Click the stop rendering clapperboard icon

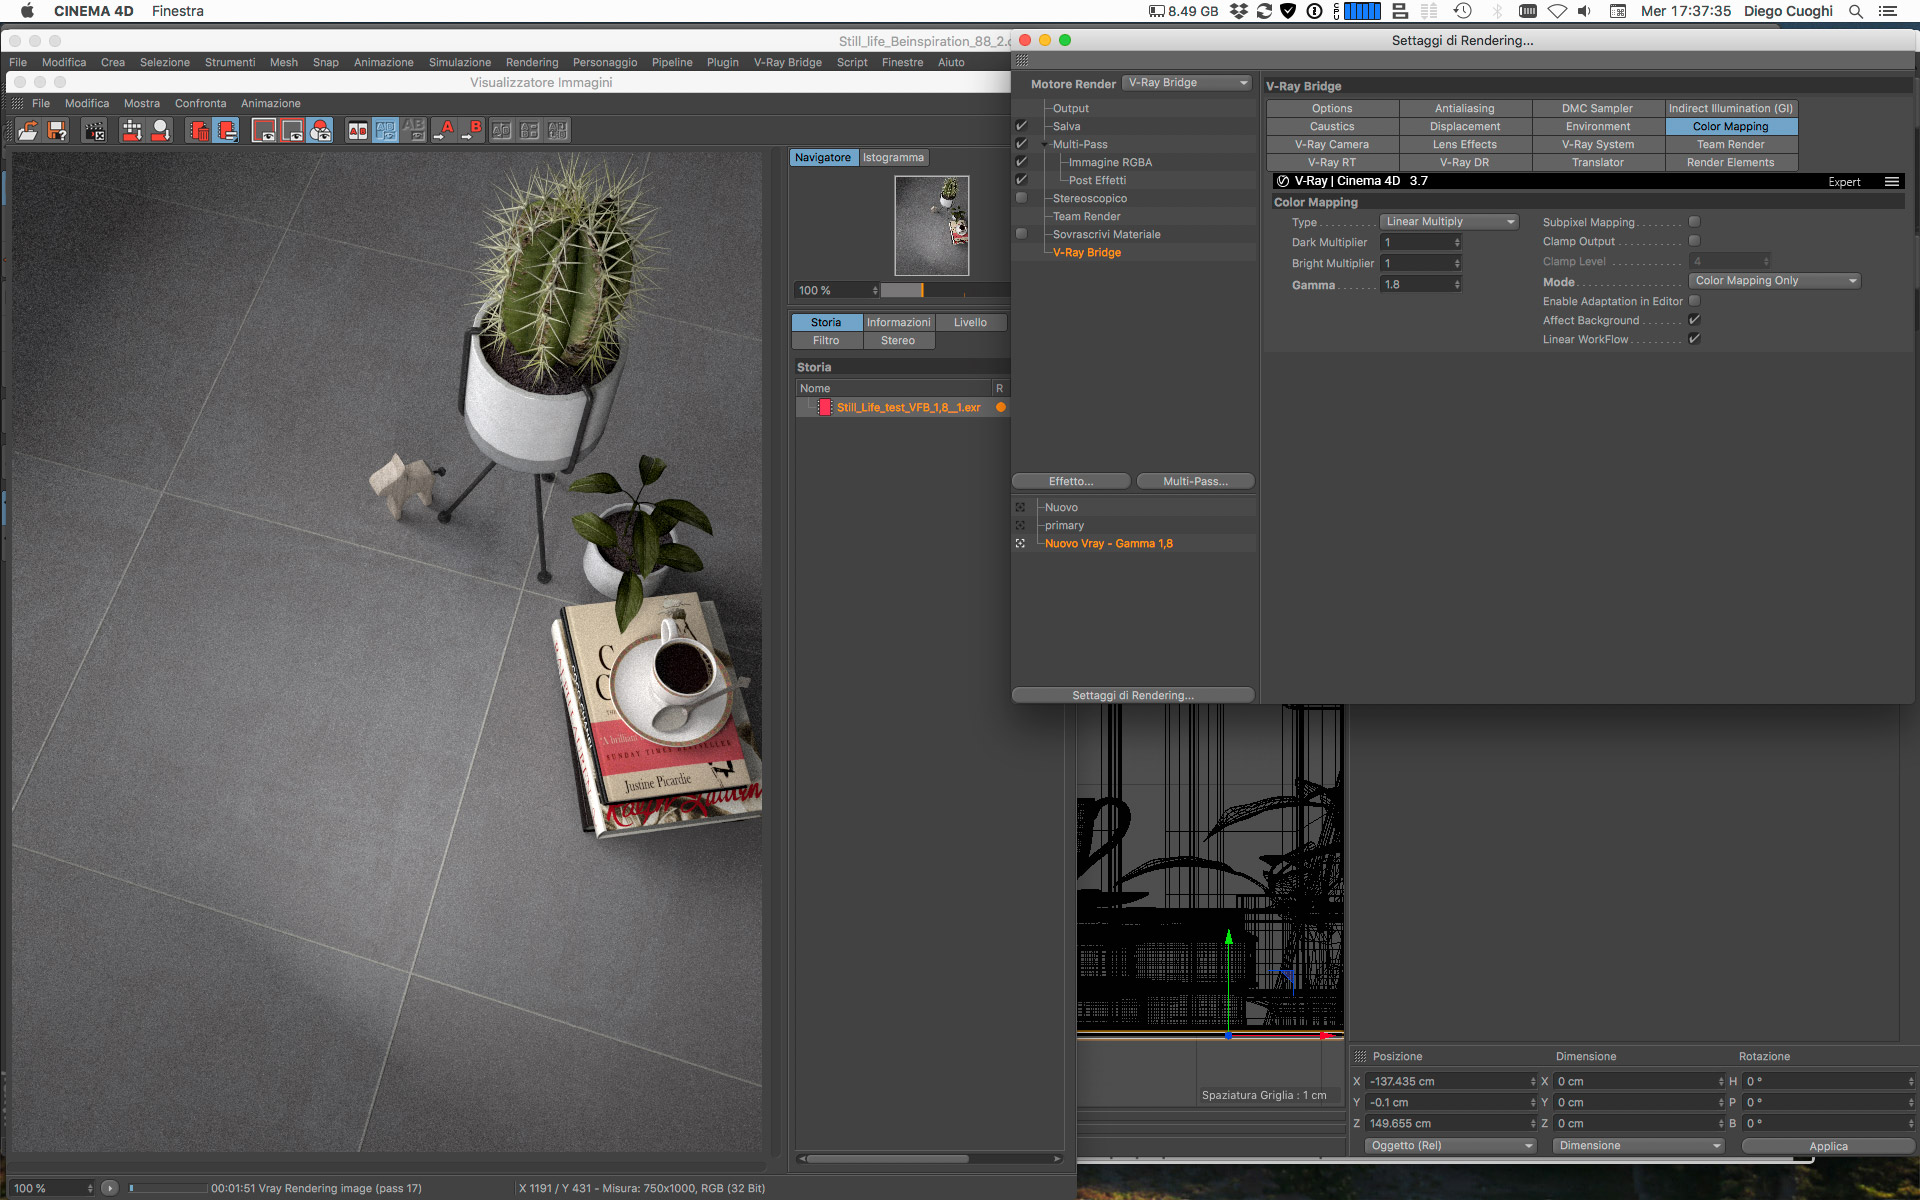tap(94, 130)
